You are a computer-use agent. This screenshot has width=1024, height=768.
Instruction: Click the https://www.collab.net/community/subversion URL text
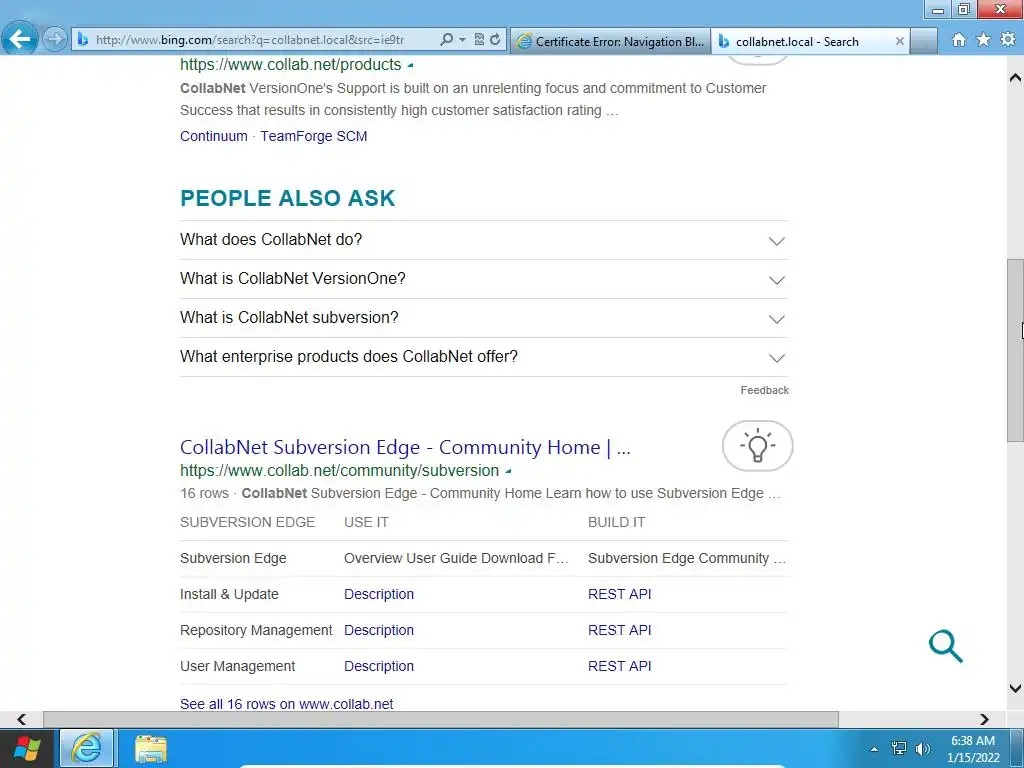click(x=340, y=470)
